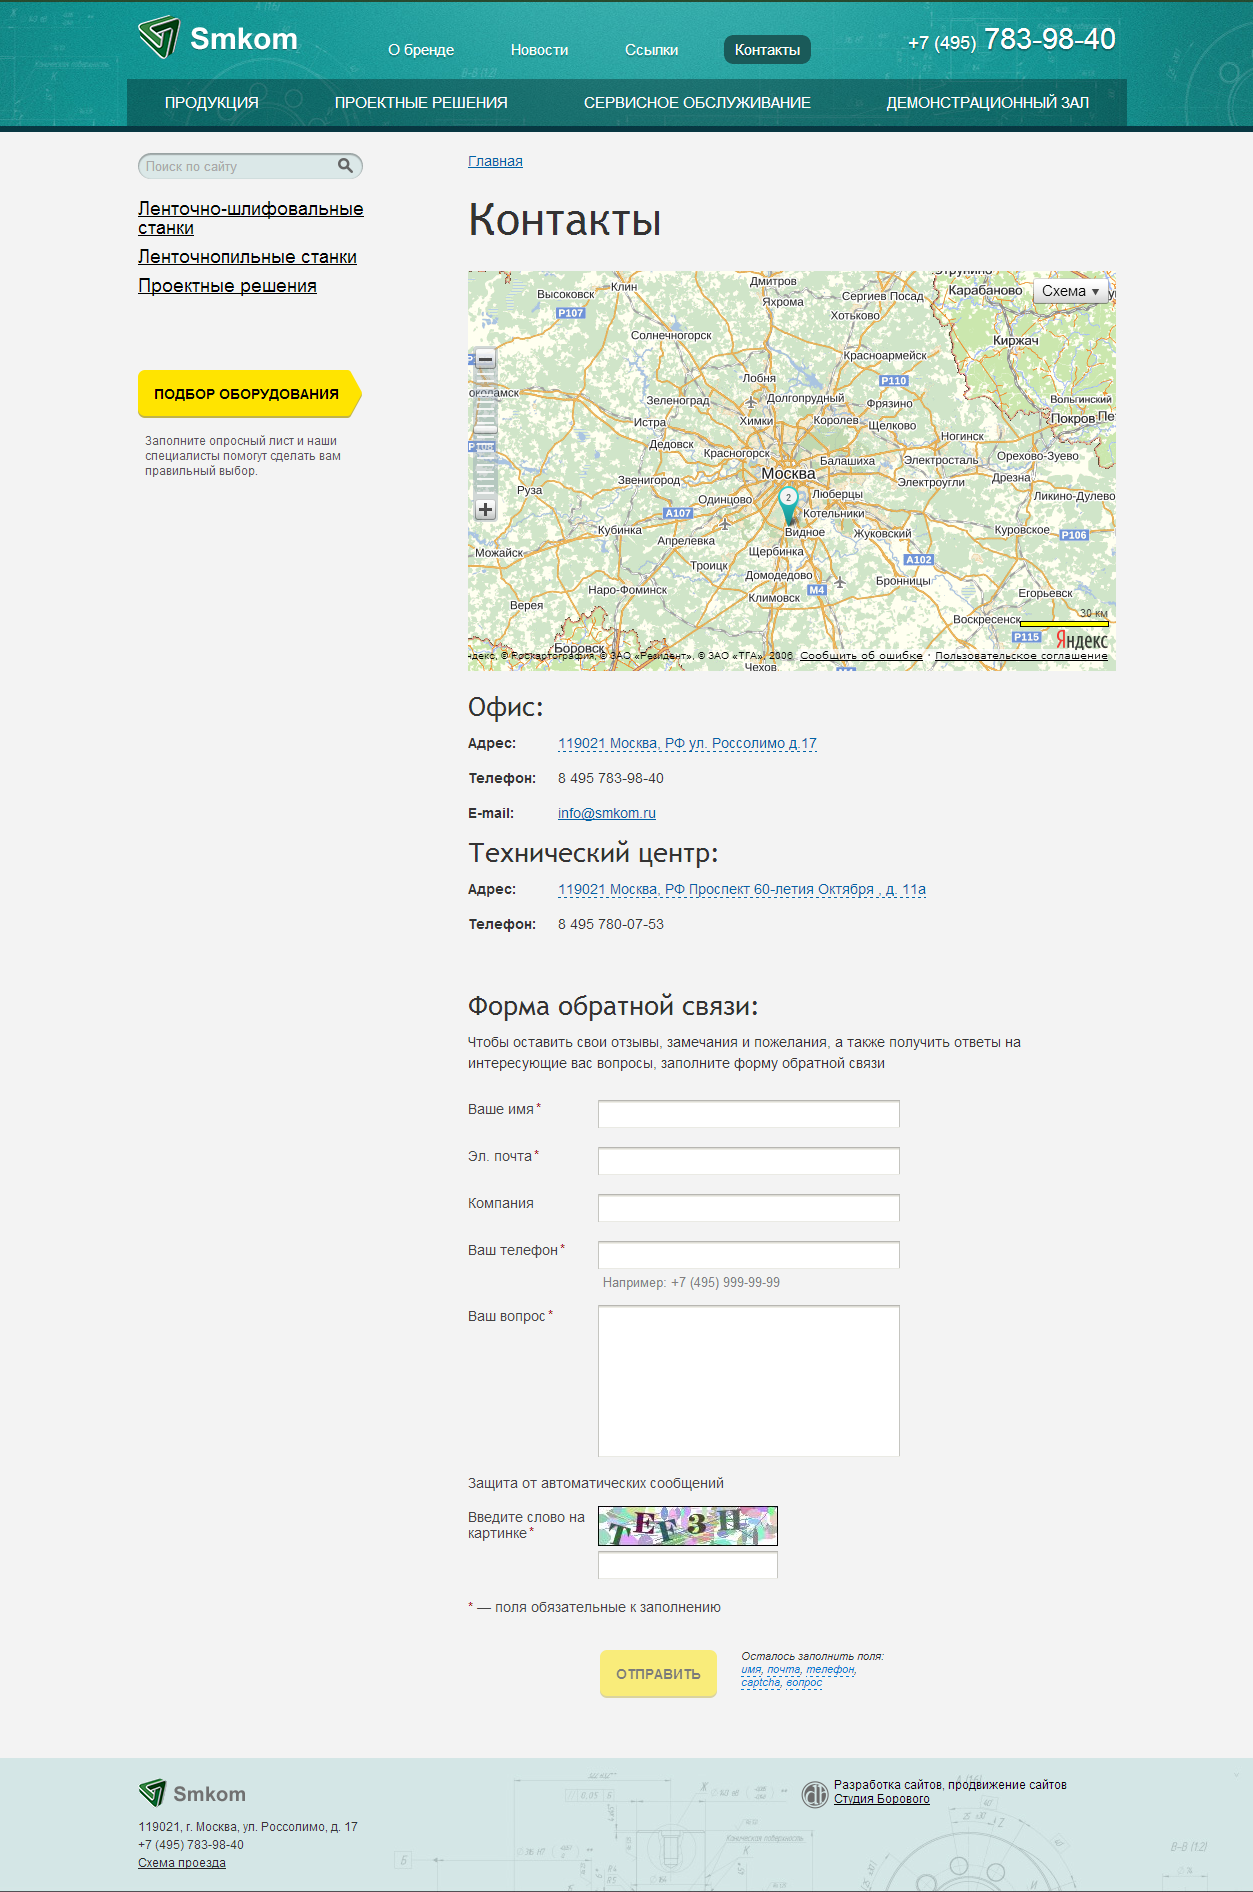This screenshot has width=1253, height=1892.
Task: Focus the captcha word input field
Action: pos(688,1565)
